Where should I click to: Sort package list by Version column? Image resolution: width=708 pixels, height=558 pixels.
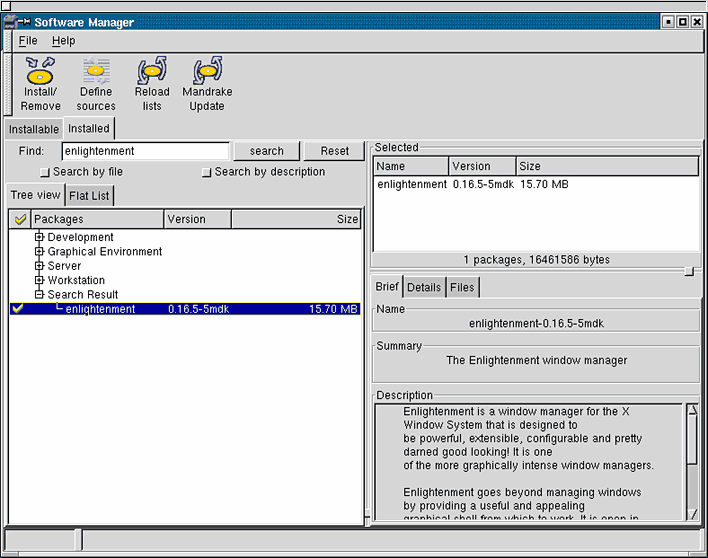point(198,219)
